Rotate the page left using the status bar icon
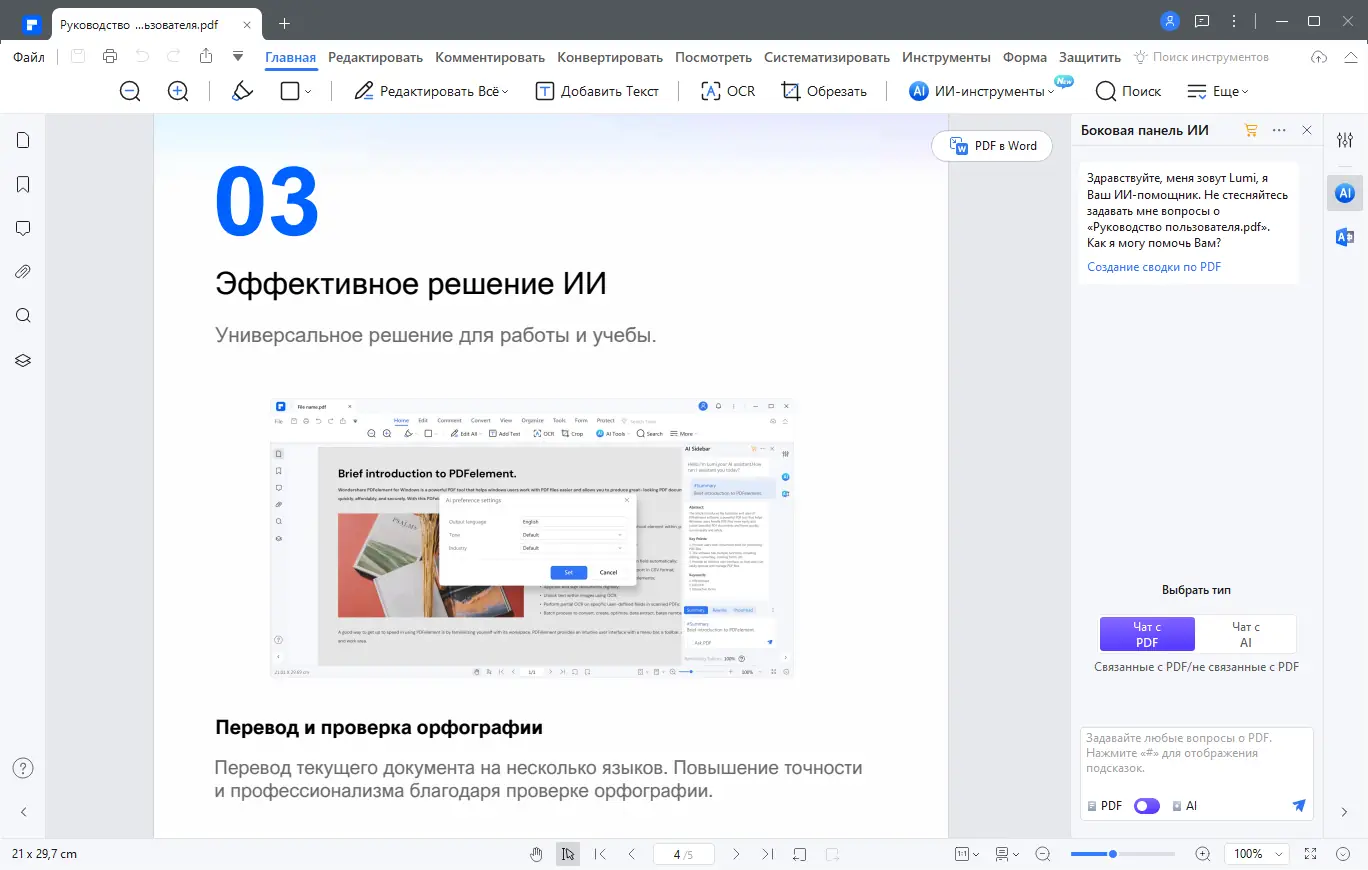Image resolution: width=1368 pixels, height=870 pixels. click(800, 854)
